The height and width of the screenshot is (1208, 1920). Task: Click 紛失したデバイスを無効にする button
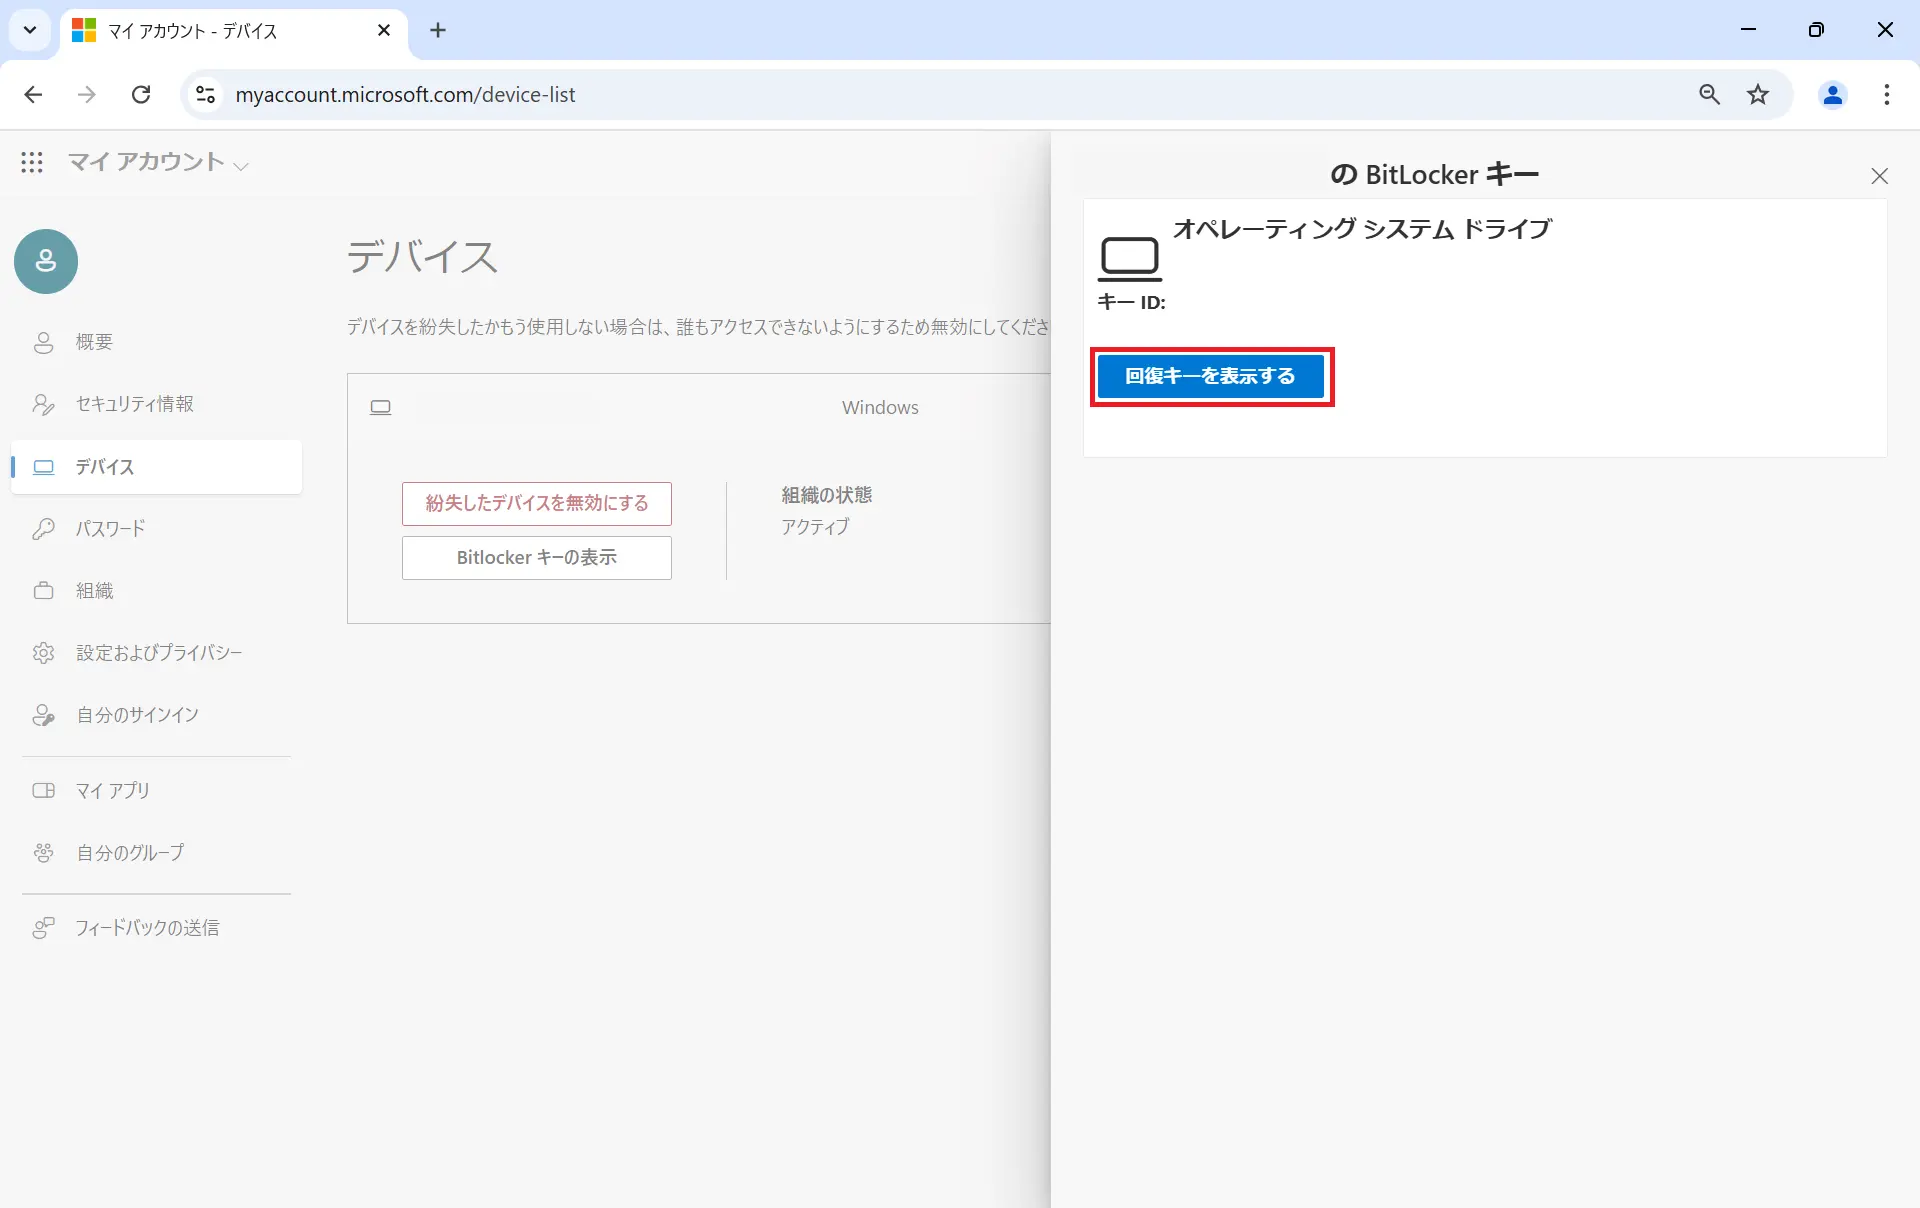click(x=536, y=503)
